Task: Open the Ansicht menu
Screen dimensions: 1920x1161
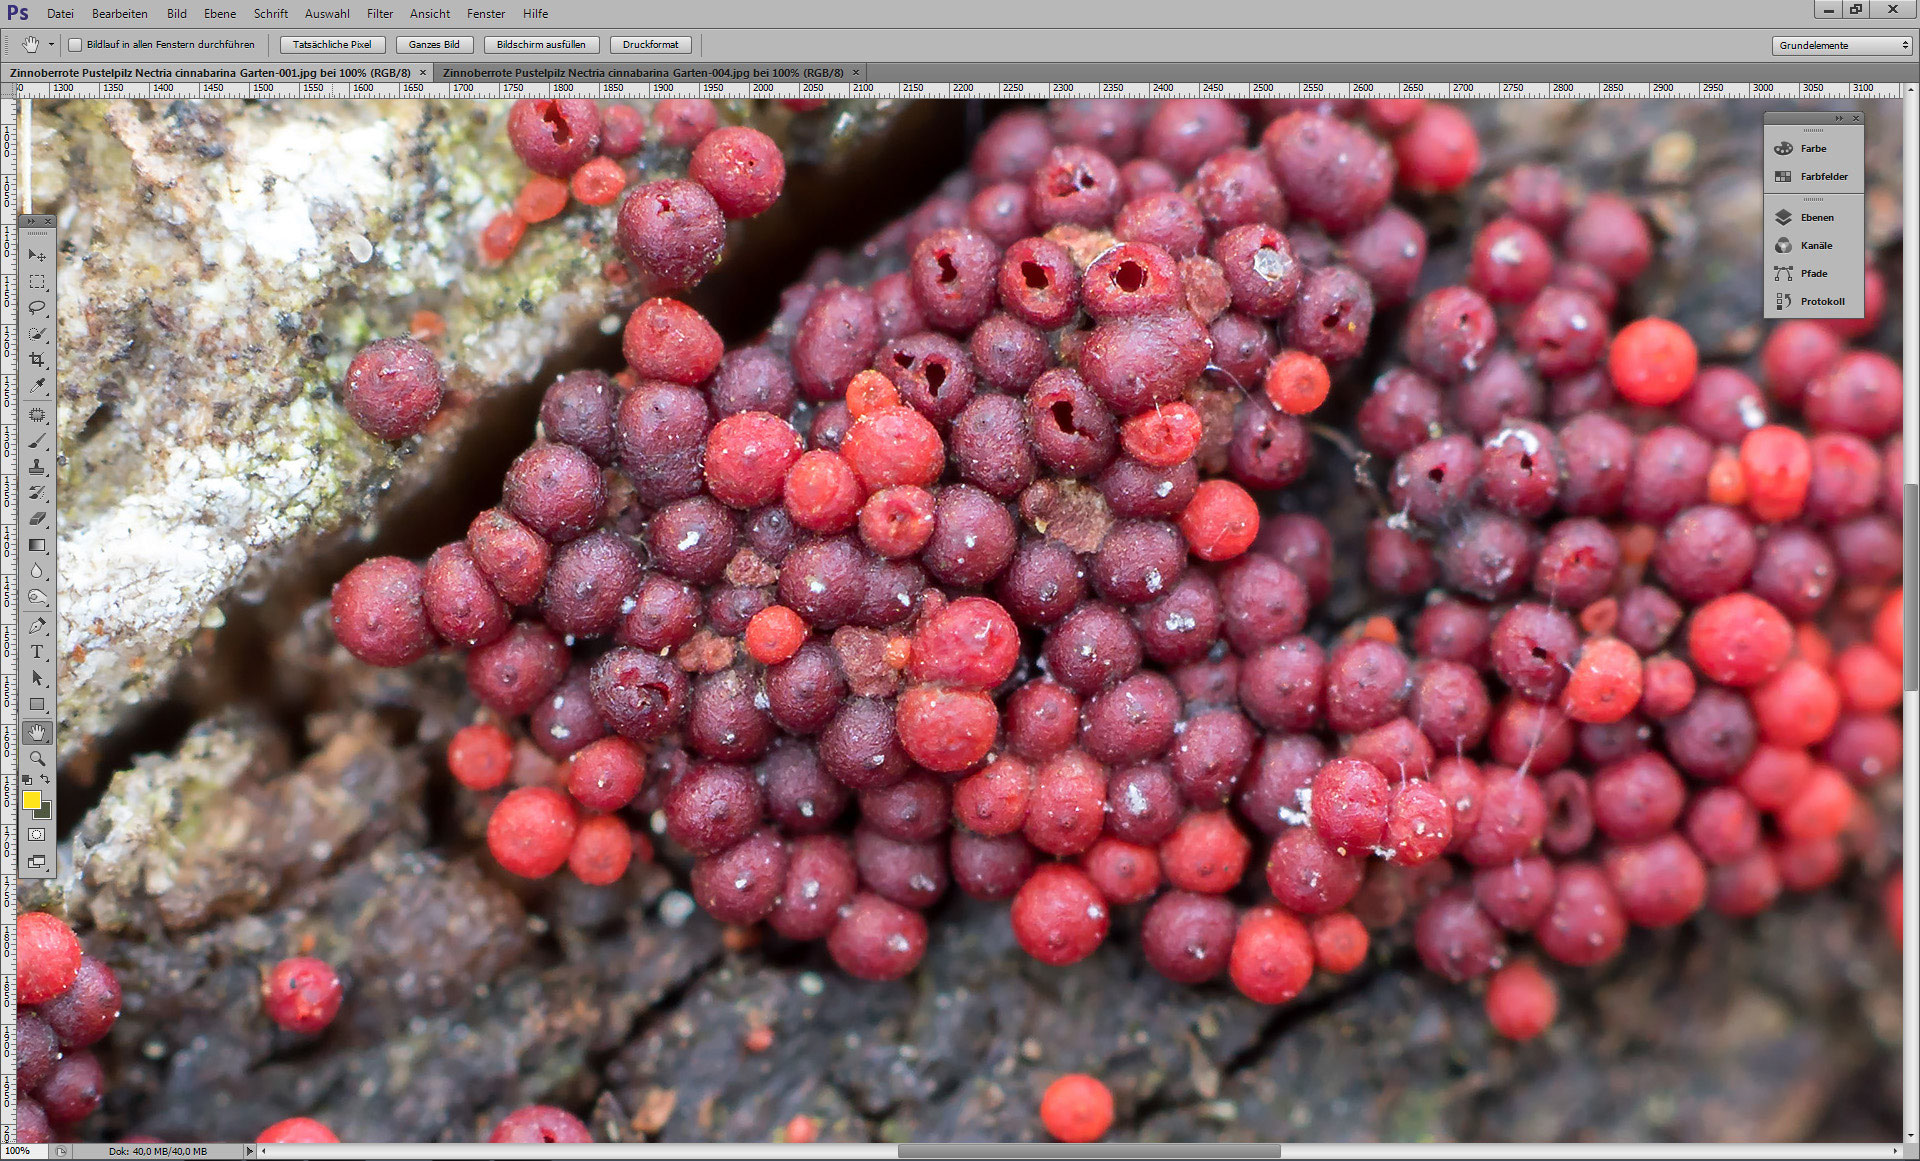Action: pos(430,13)
